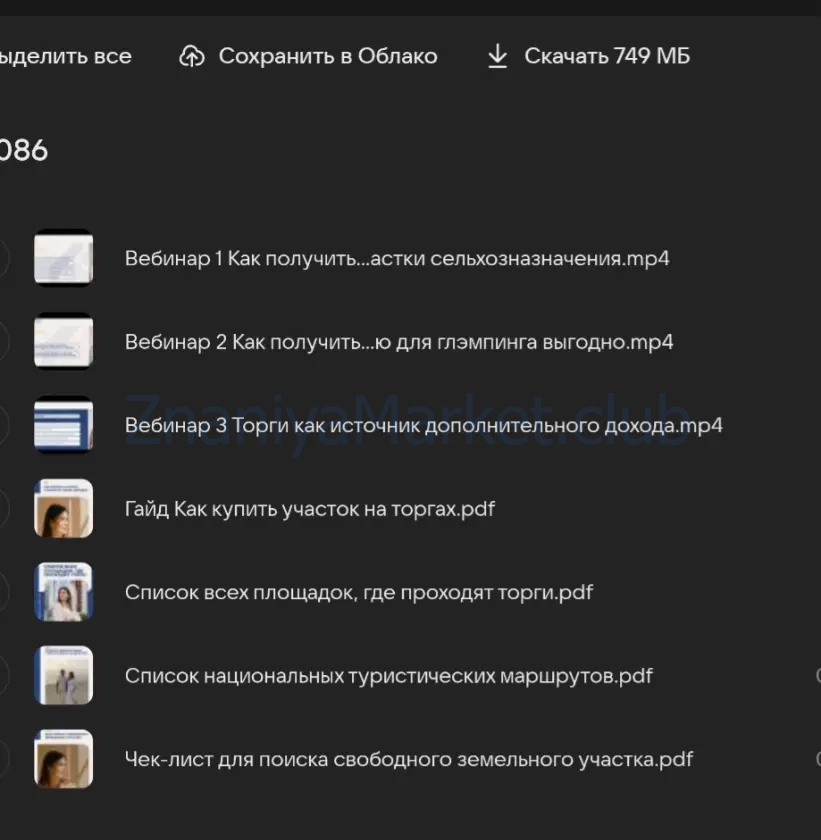Tick the checkbox next to Вебинар 1
Screen dimensions: 821x840
coord(3,258)
